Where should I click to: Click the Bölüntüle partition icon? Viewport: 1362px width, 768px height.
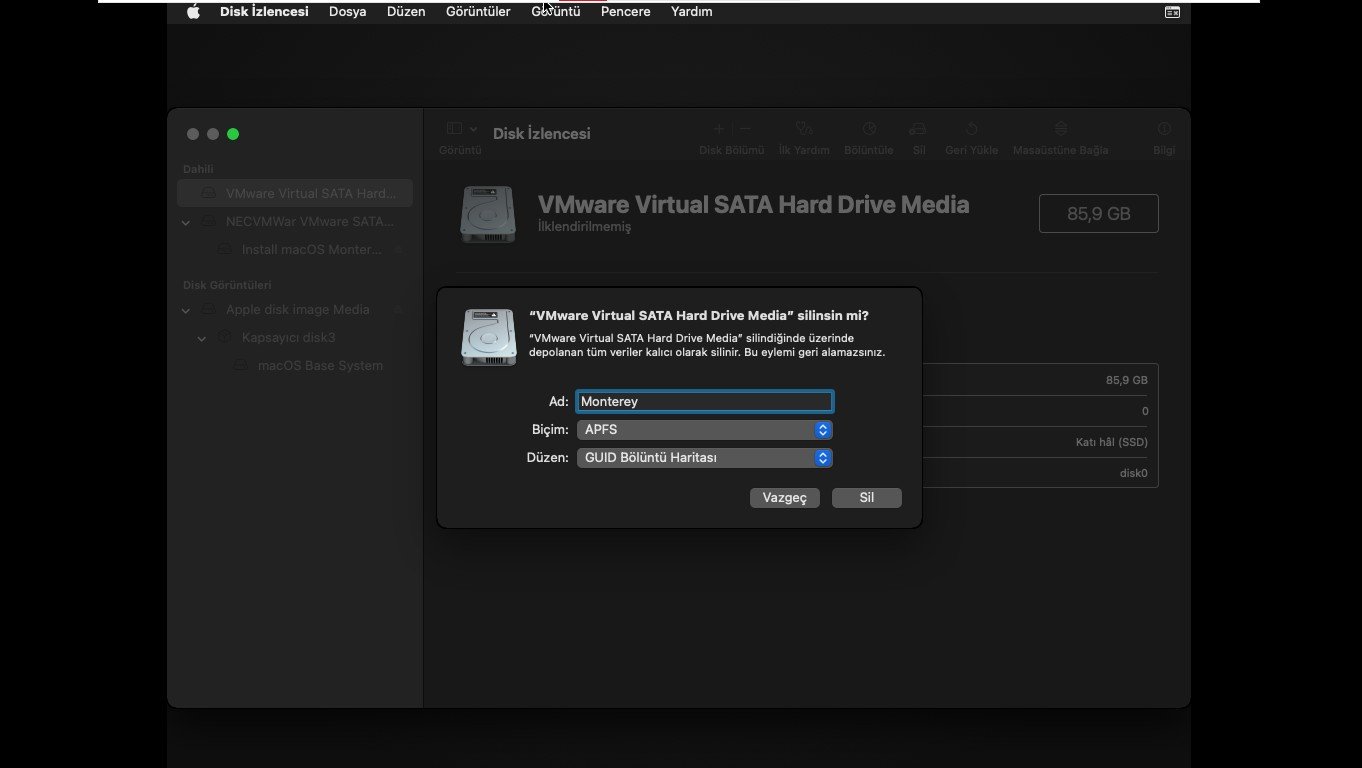869,129
